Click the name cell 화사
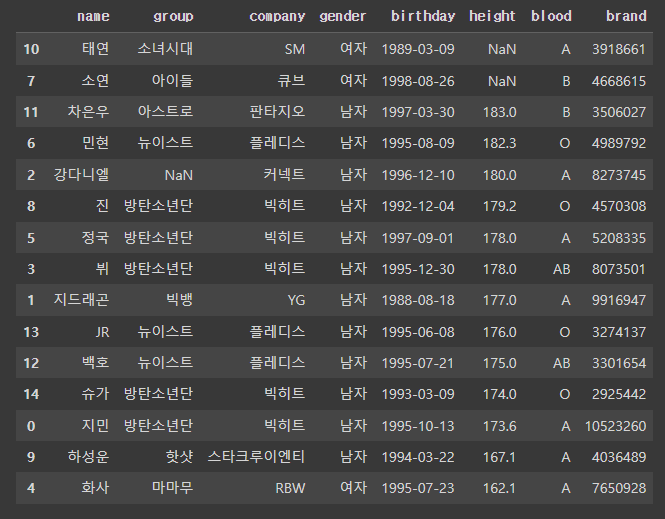 click(95, 488)
